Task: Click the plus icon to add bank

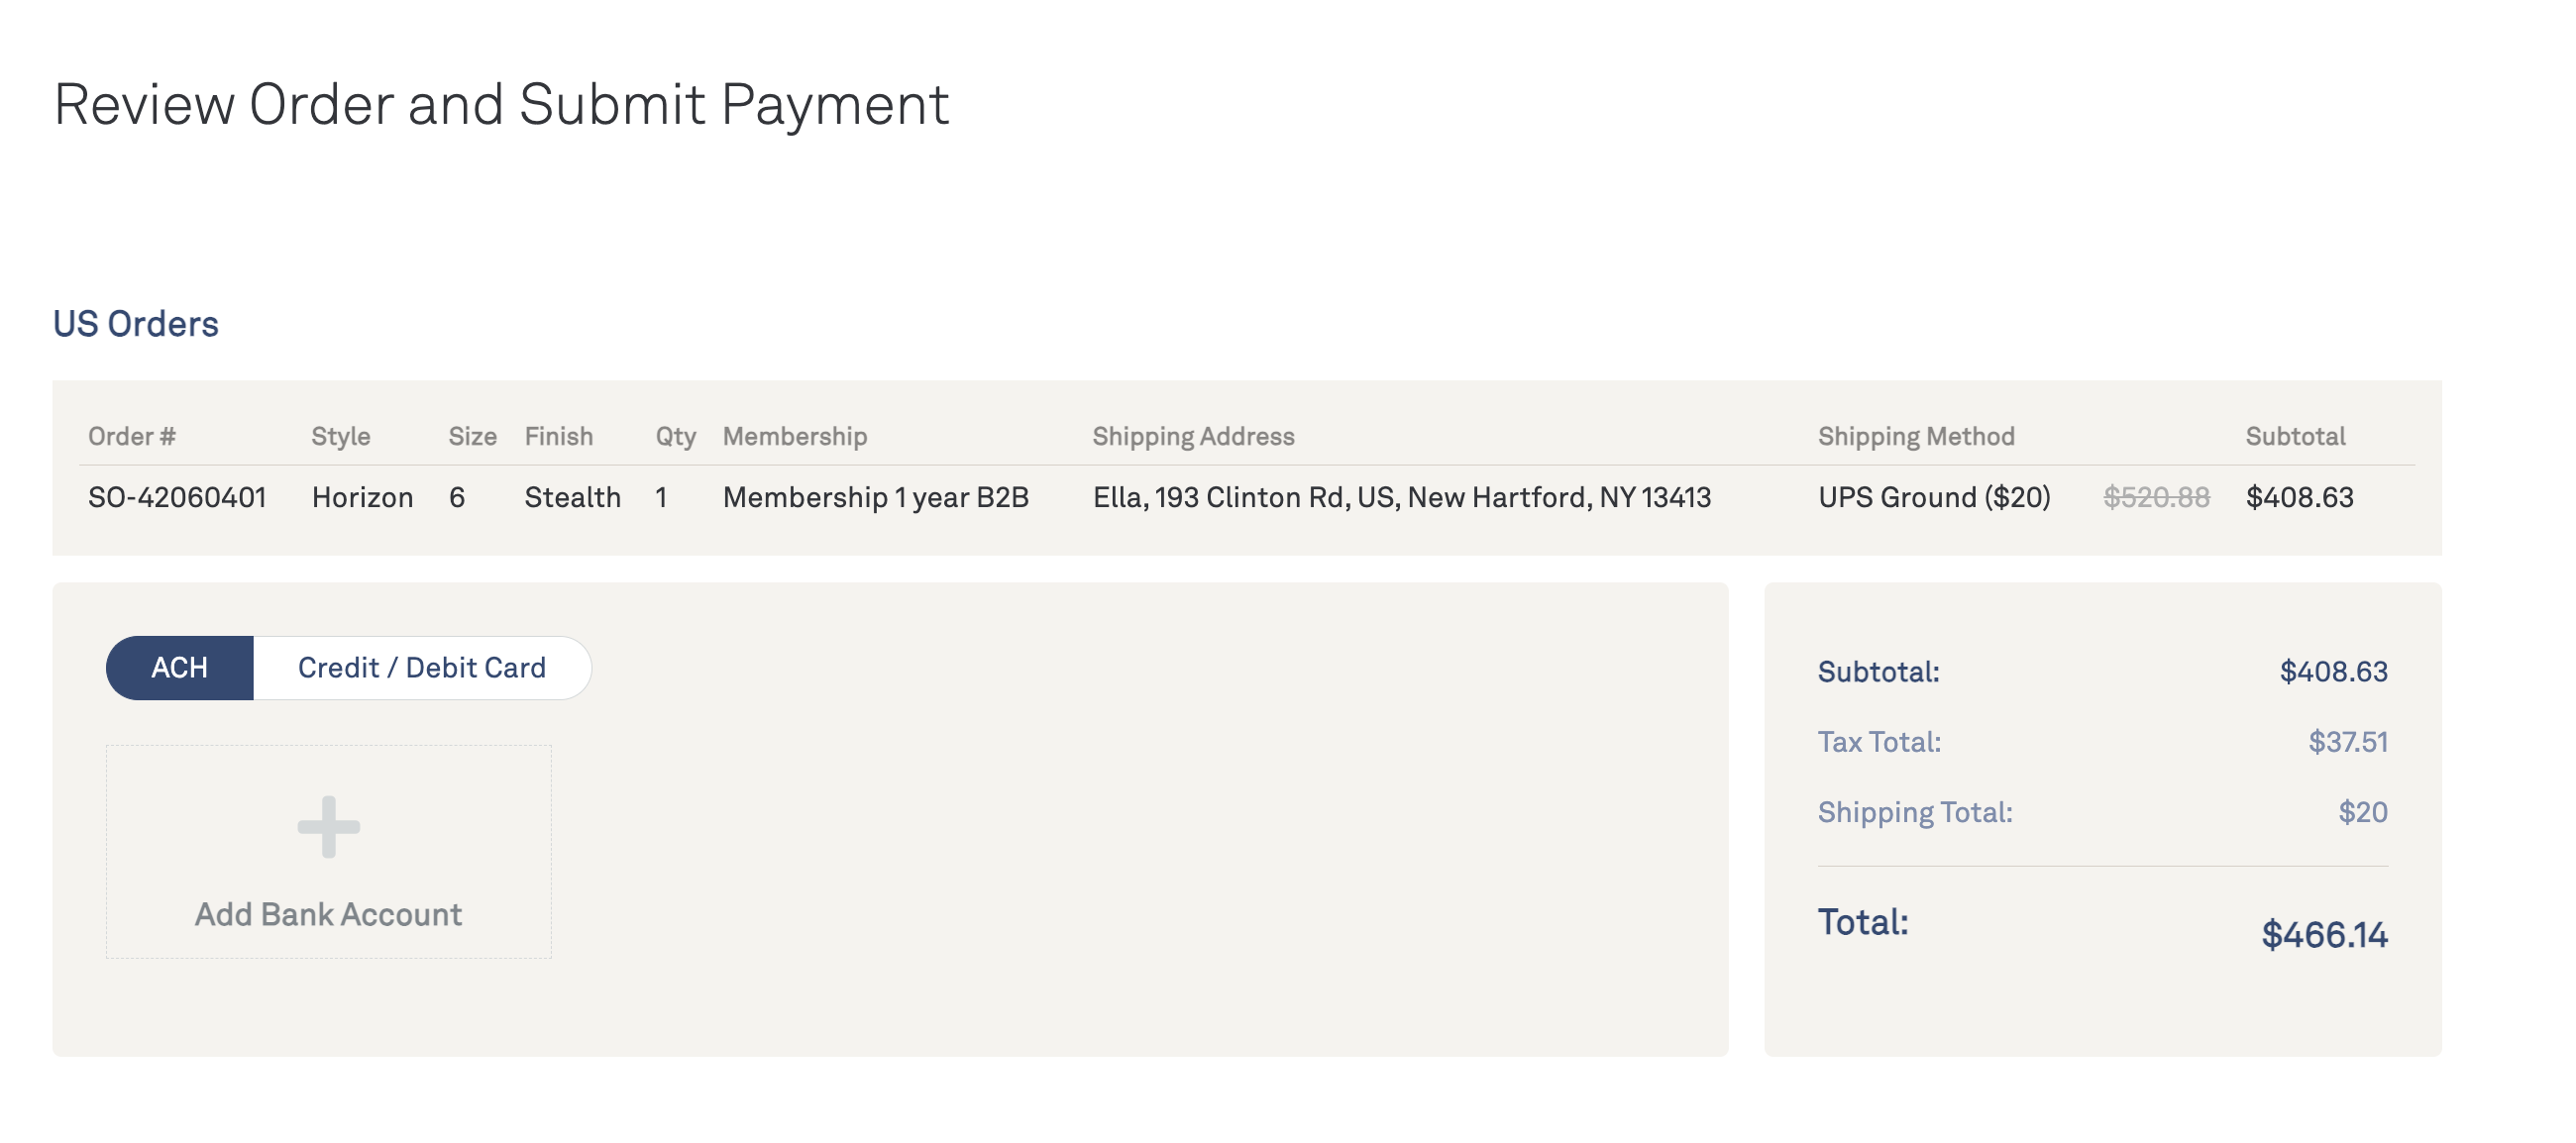Action: pos(328,827)
